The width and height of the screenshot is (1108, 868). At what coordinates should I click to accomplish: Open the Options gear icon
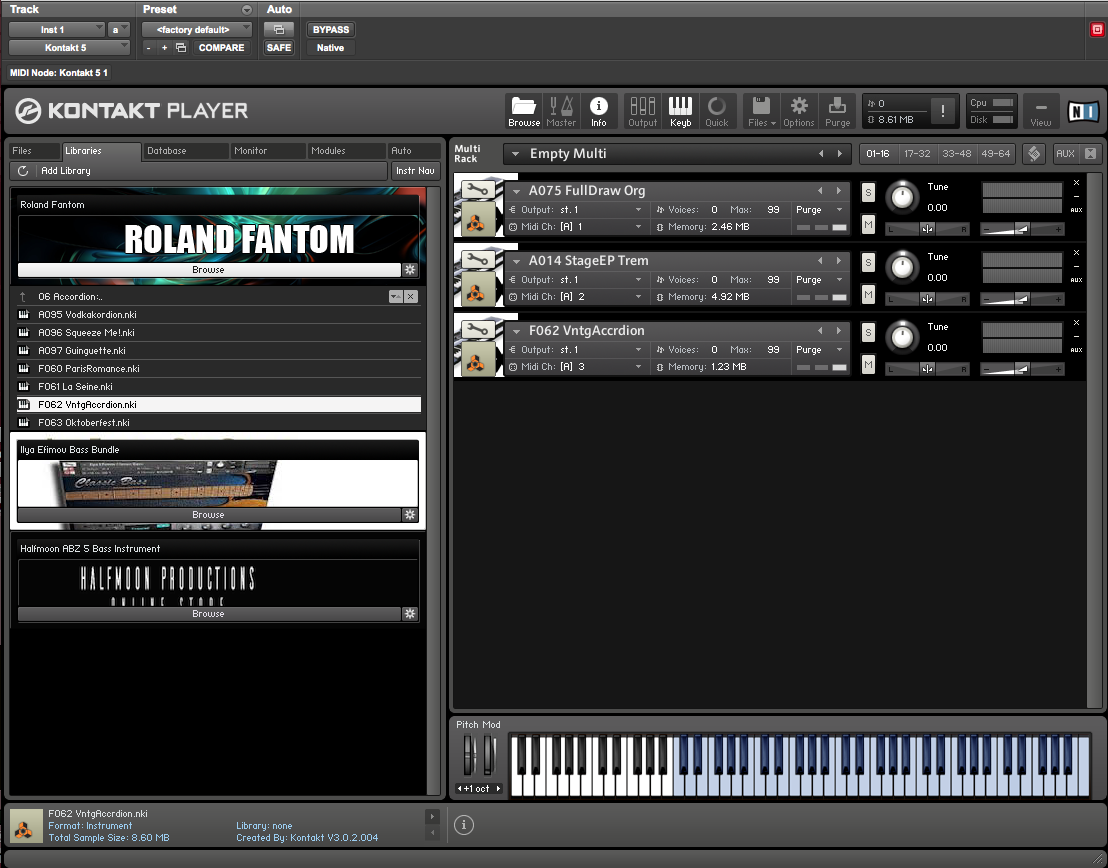coord(798,111)
